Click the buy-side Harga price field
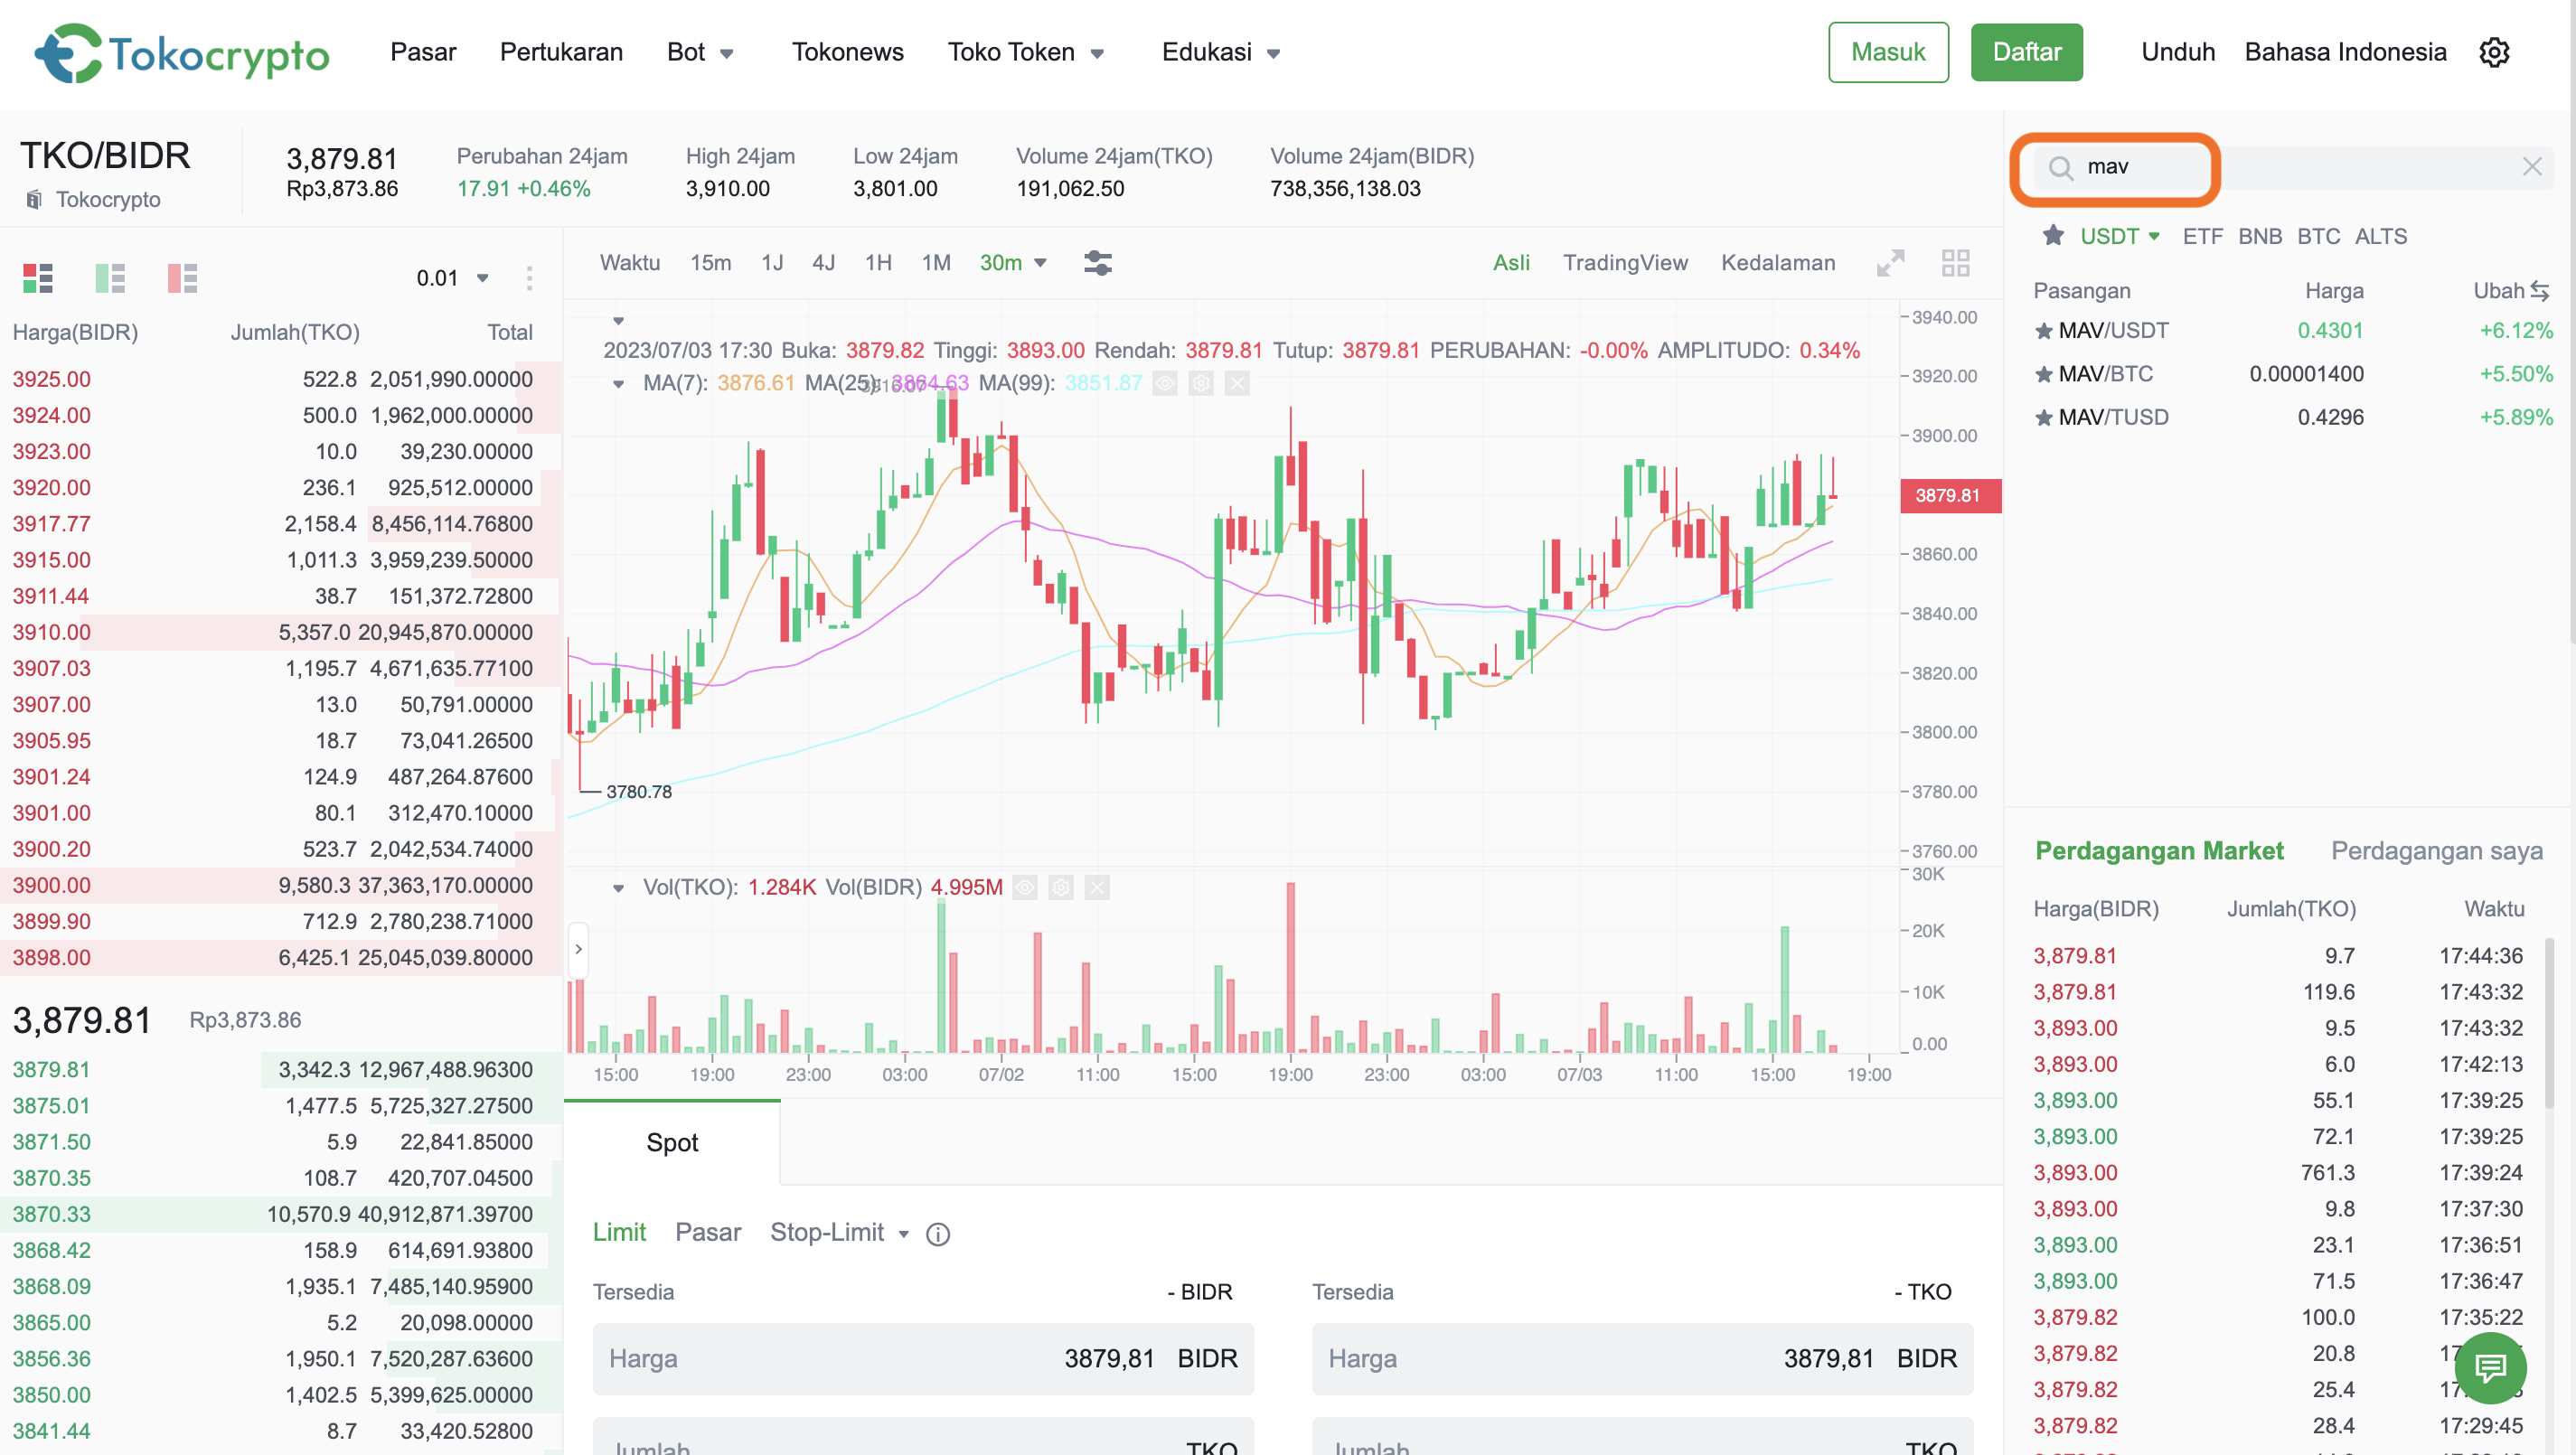This screenshot has width=2576, height=1455. tap(922, 1358)
